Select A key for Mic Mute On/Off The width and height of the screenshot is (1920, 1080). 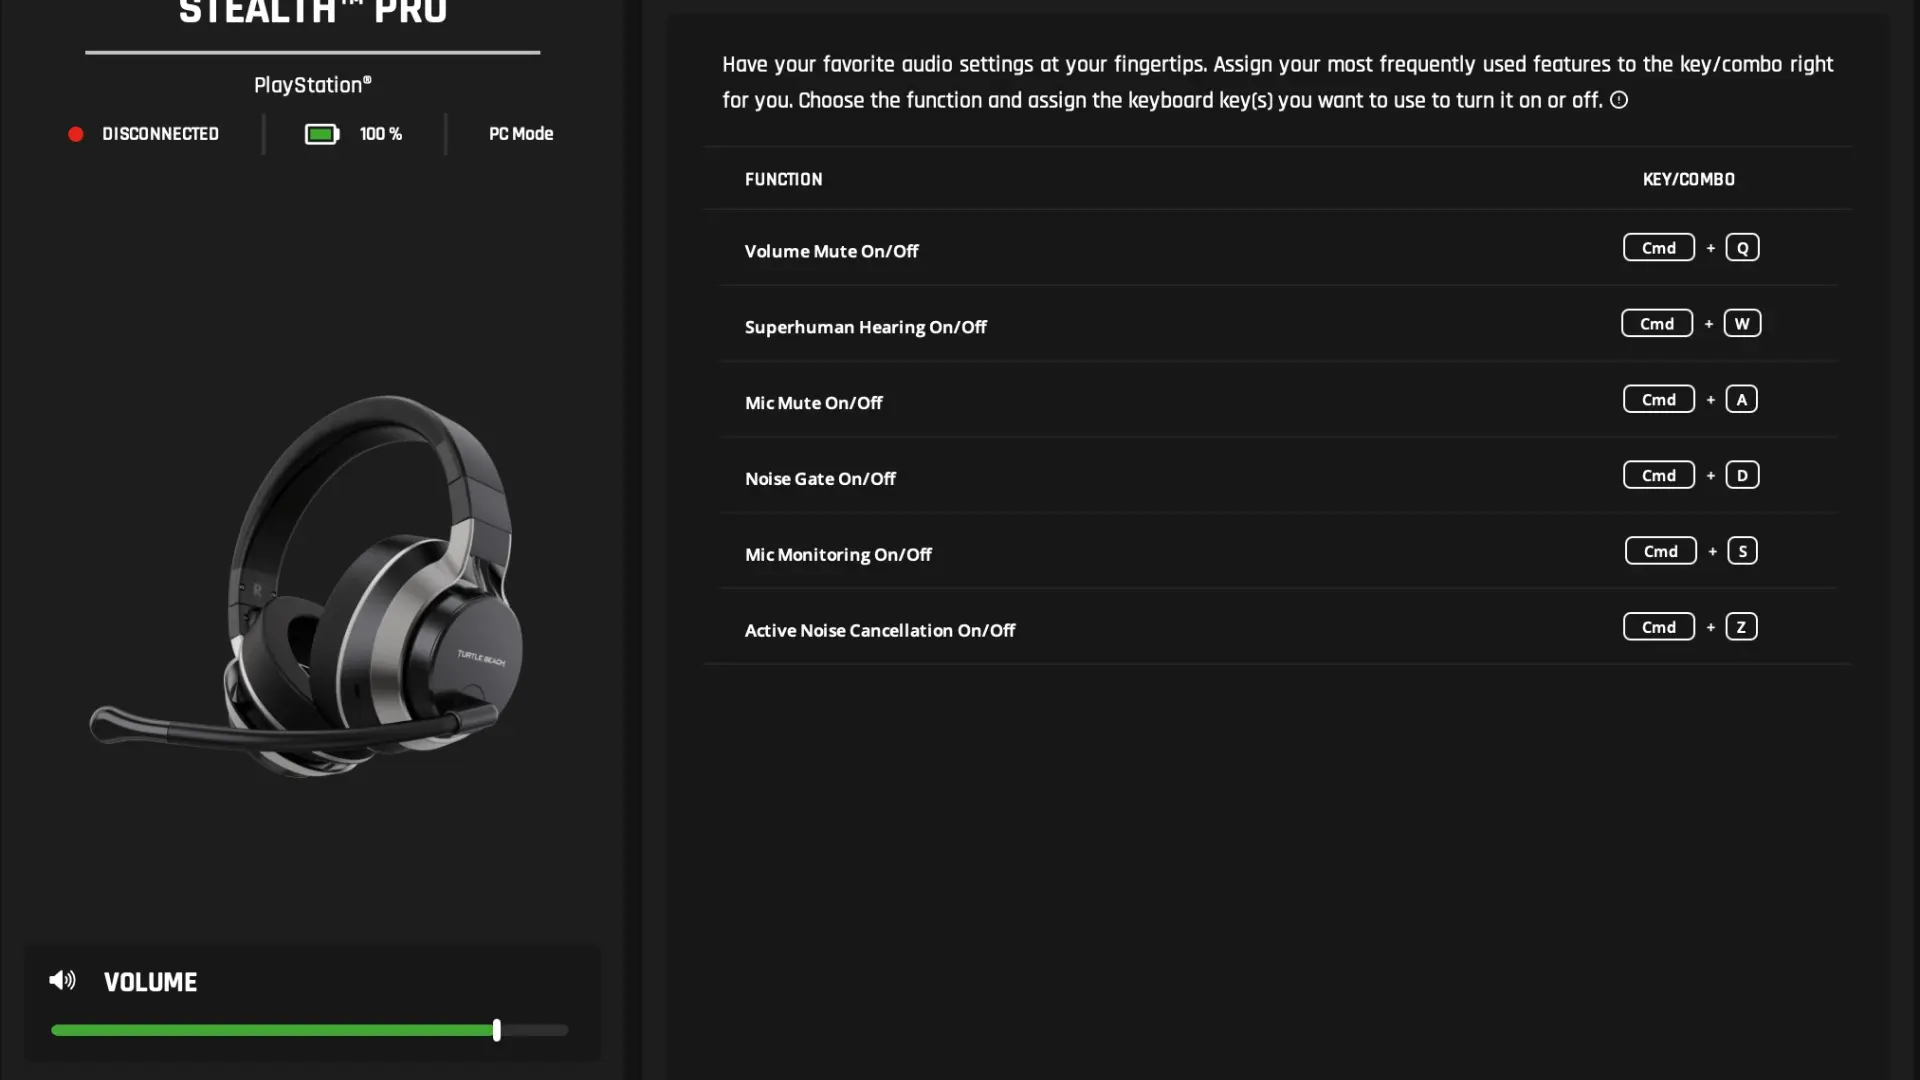point(1742,400)
